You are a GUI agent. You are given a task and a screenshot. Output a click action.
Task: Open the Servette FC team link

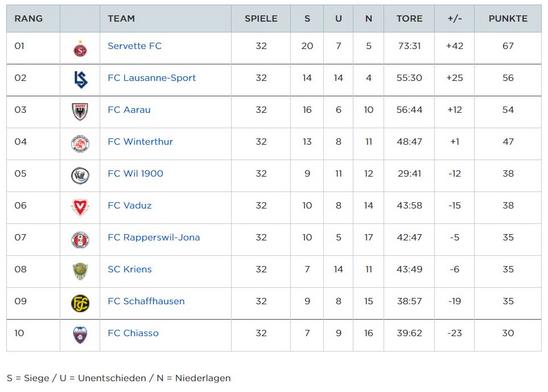click(x=135, y=46)
